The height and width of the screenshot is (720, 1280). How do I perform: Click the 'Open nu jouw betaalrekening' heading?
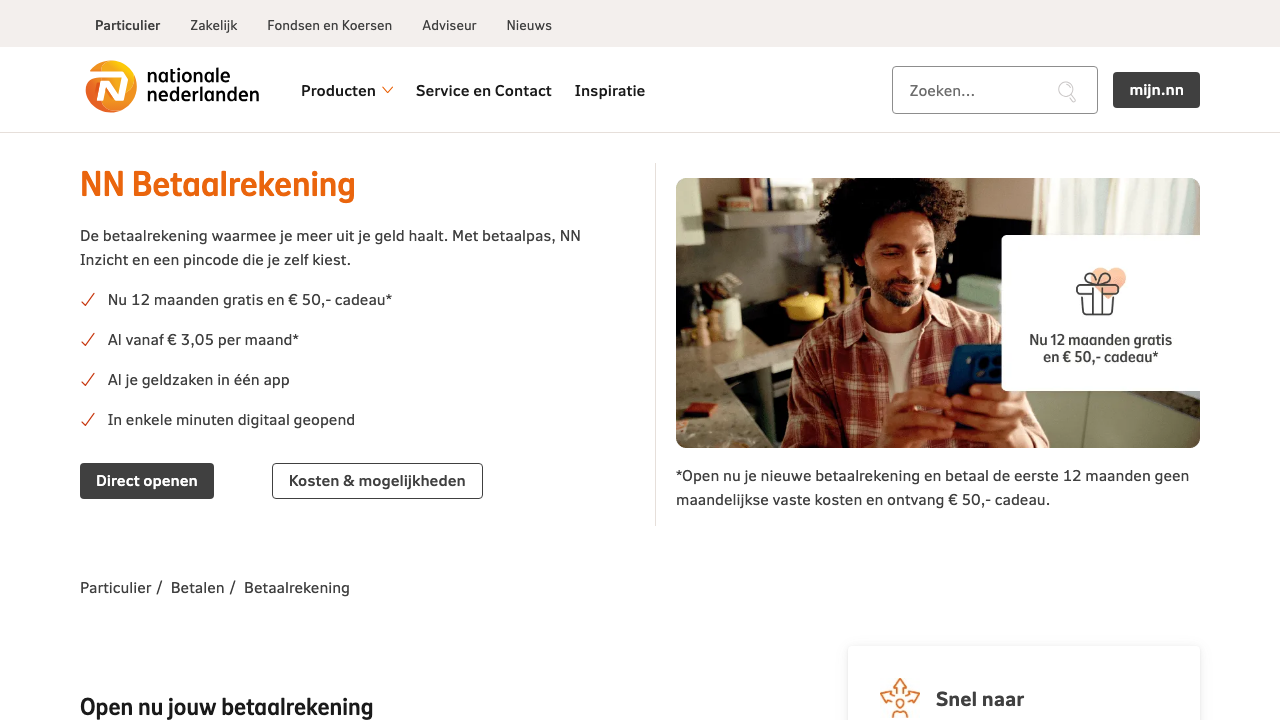pos(226,707)
